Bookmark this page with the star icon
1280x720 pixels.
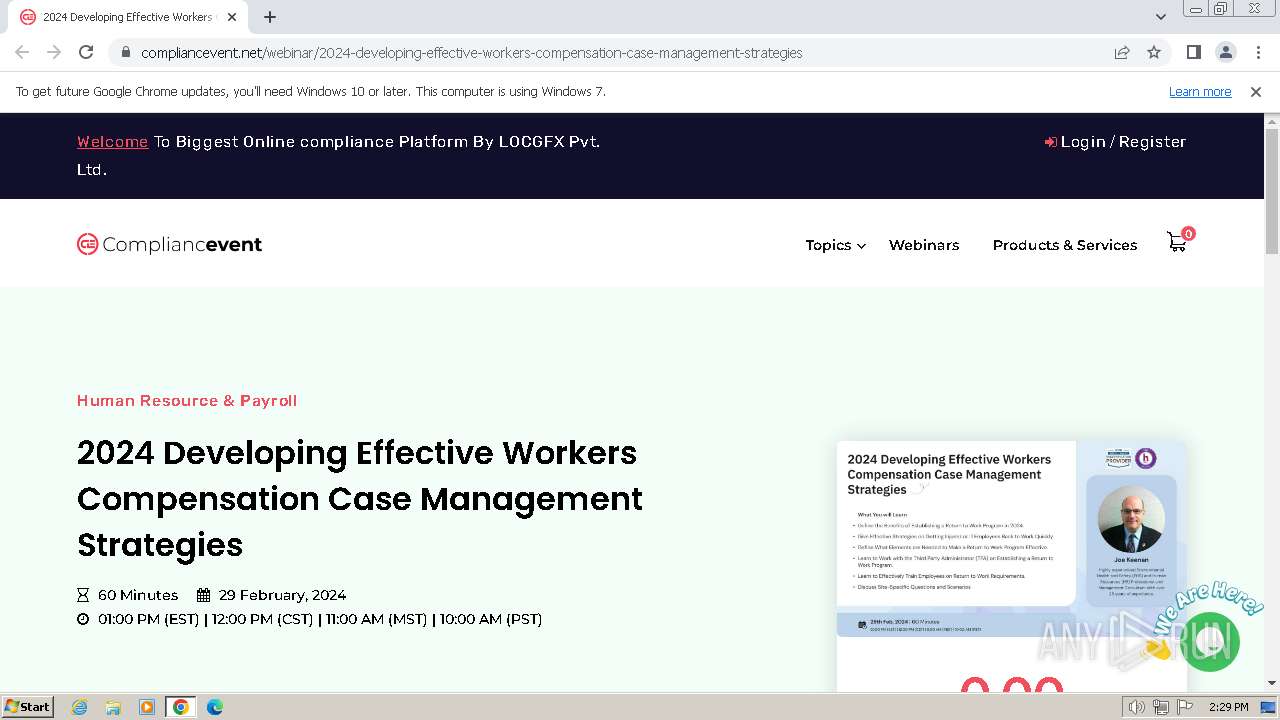(x=1154, y=53)
